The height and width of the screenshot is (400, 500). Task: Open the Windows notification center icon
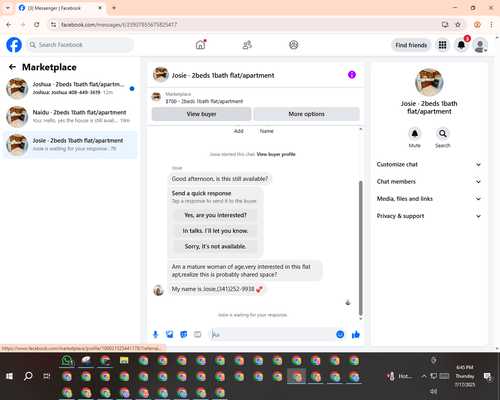tap(488, 376)
